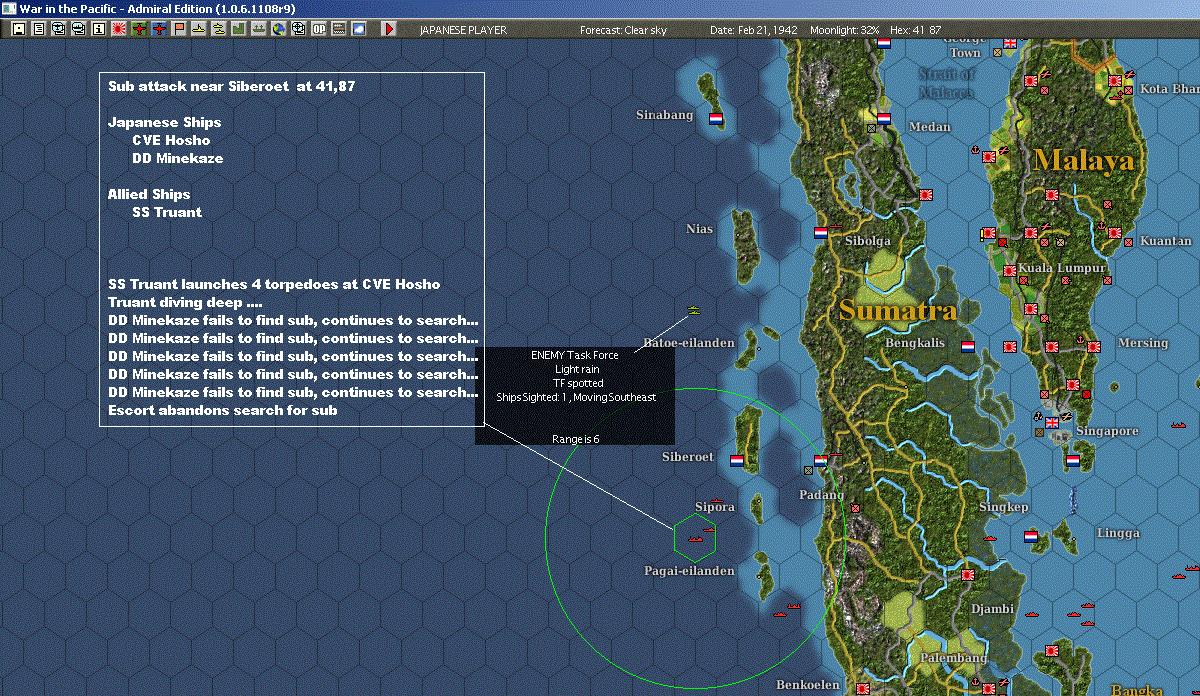The height and width of the screenshot is (696, 1200).
Task: Open the information 'i' toolbar button
Action: tap(99, 29)
